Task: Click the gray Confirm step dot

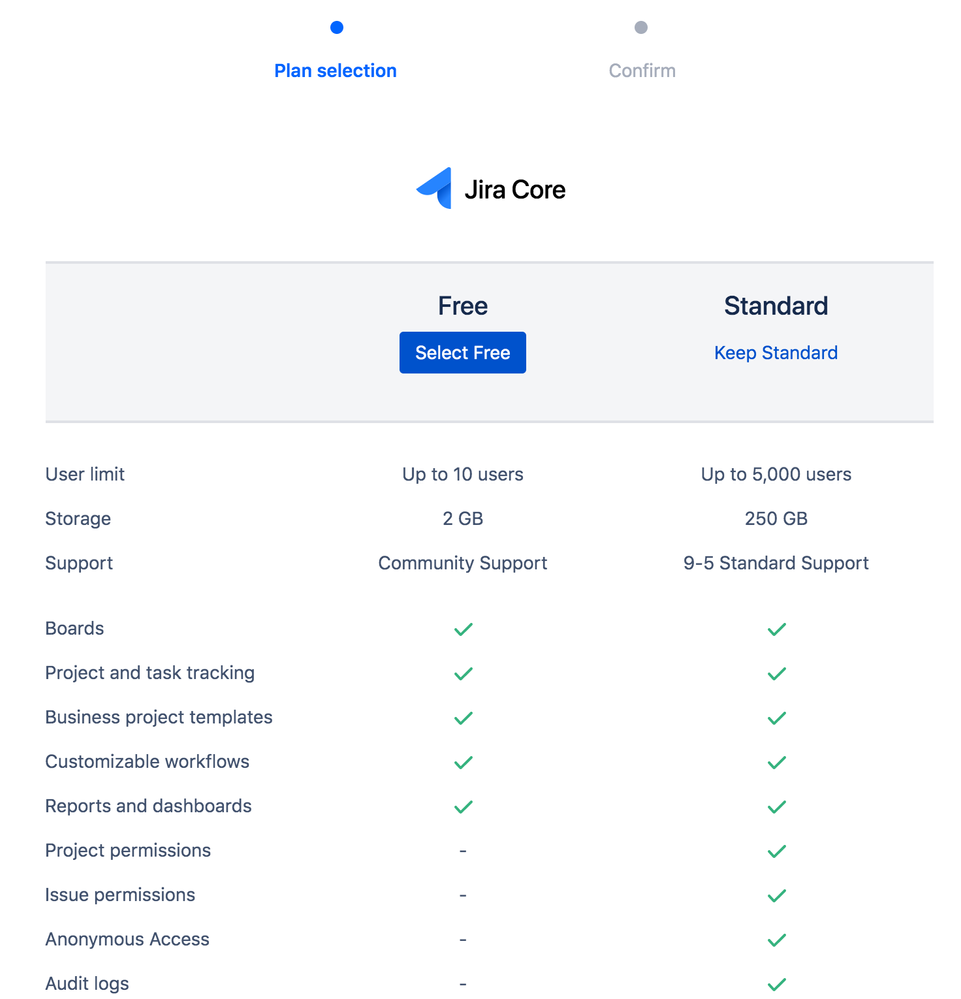Action: click(x=641, y=27)
